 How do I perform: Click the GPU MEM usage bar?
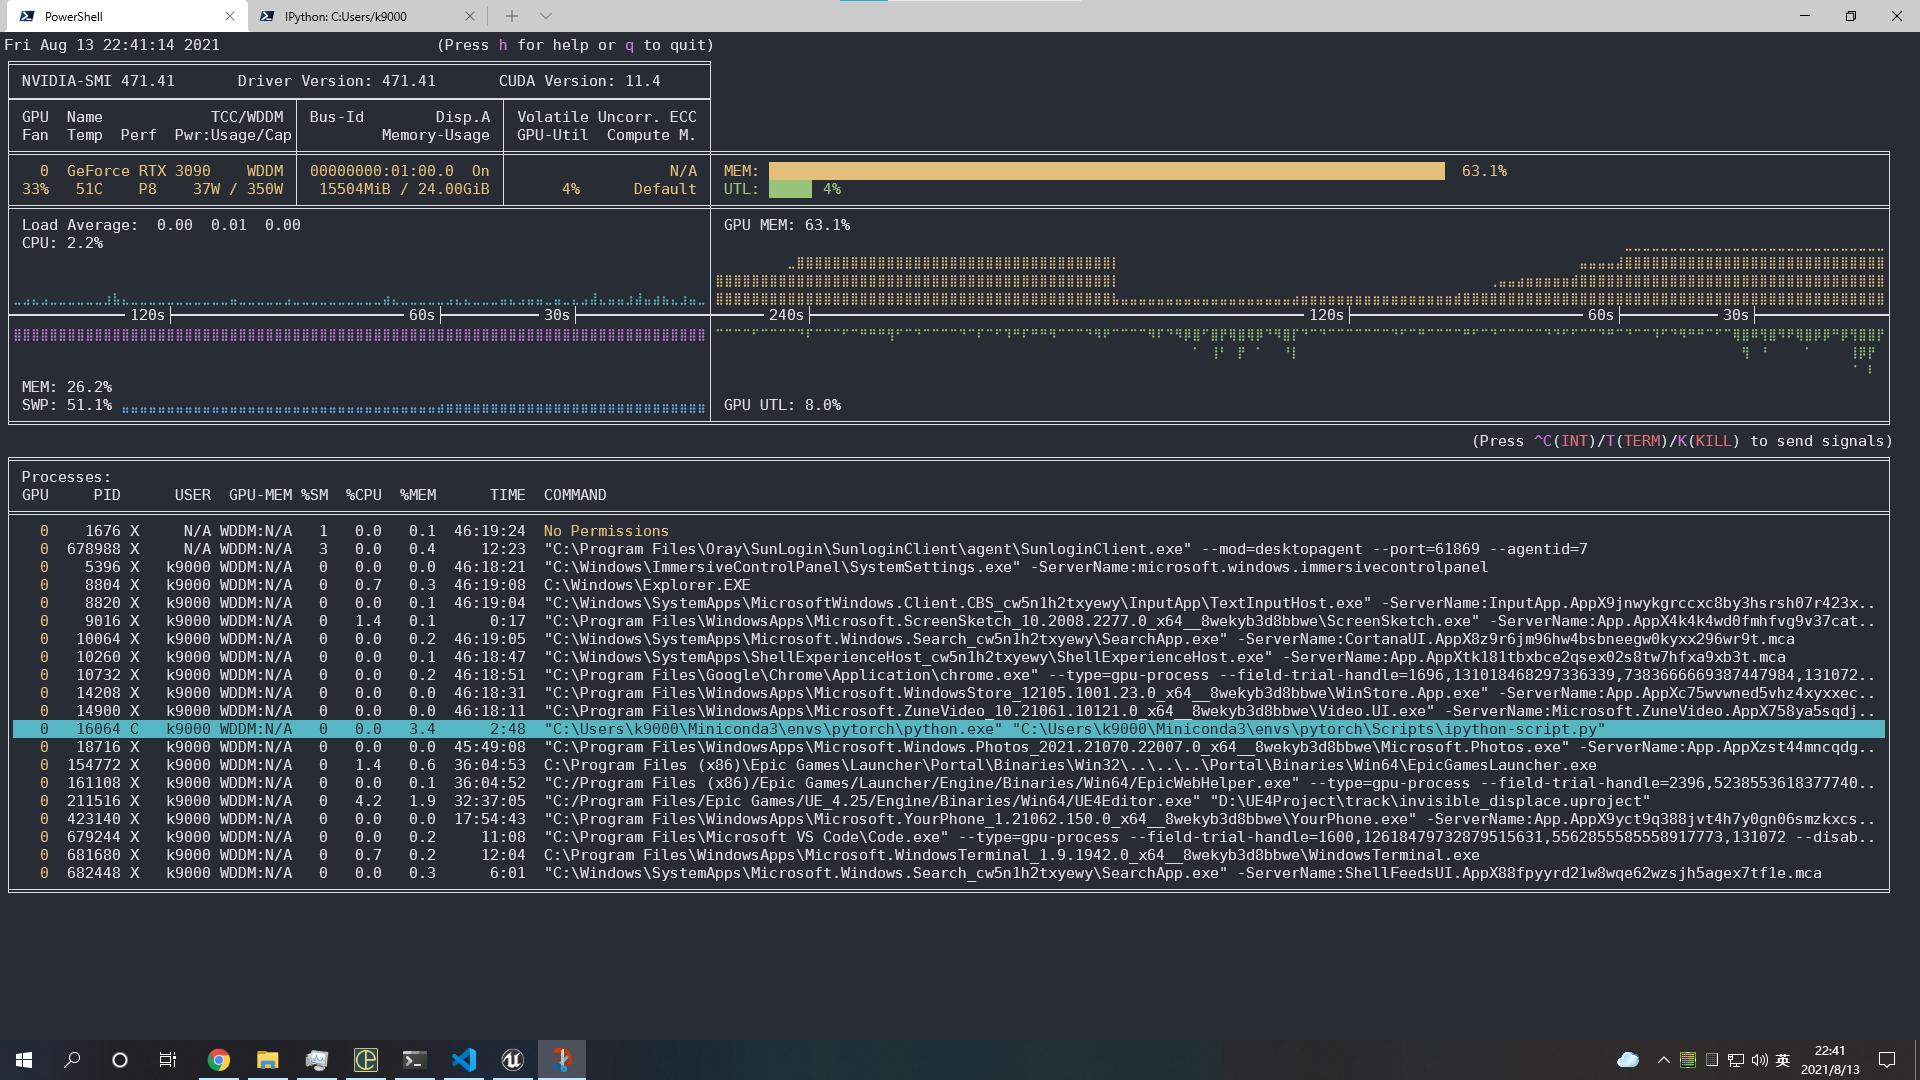point(1106,171)
